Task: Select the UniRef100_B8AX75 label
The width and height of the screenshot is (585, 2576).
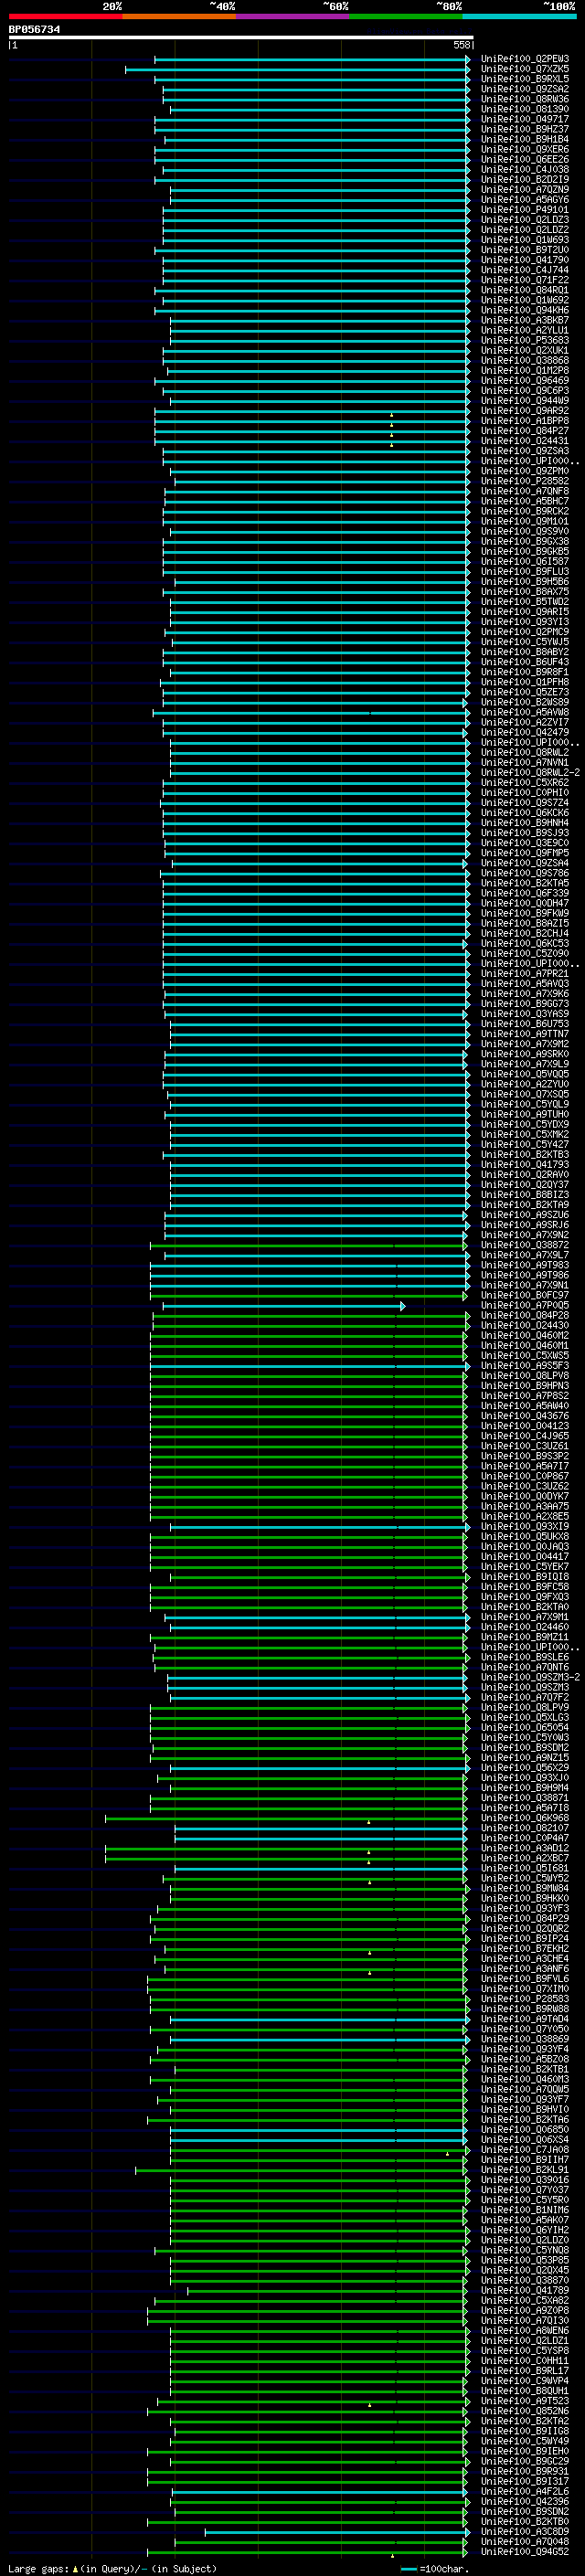Action: tap(525, 592)
